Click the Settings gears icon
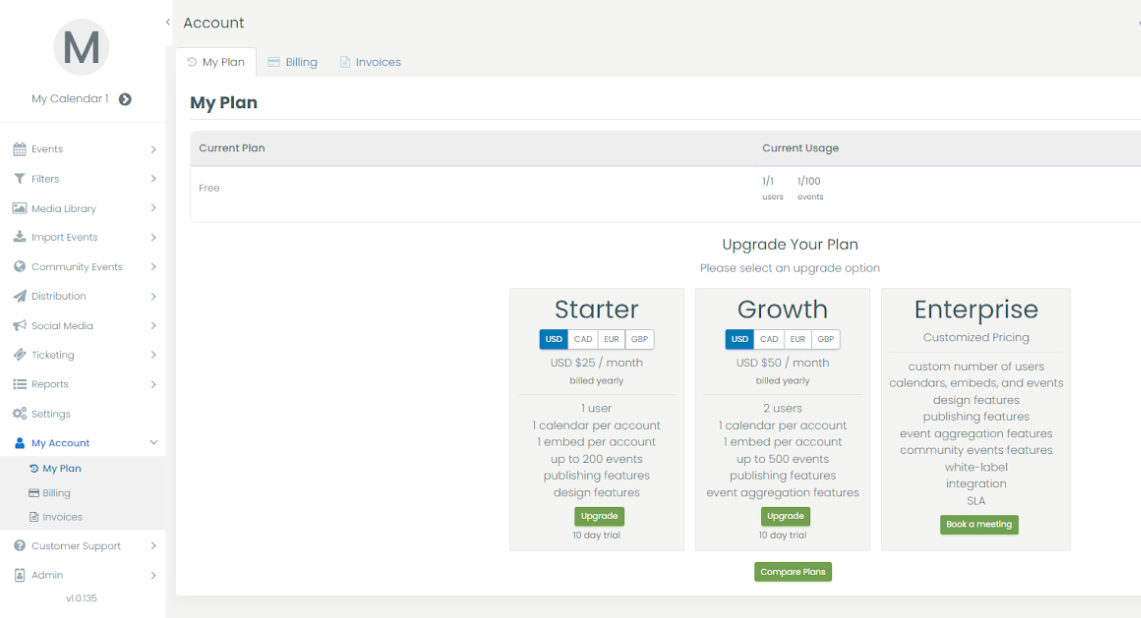1141x618 pixels. click(20, 413)
